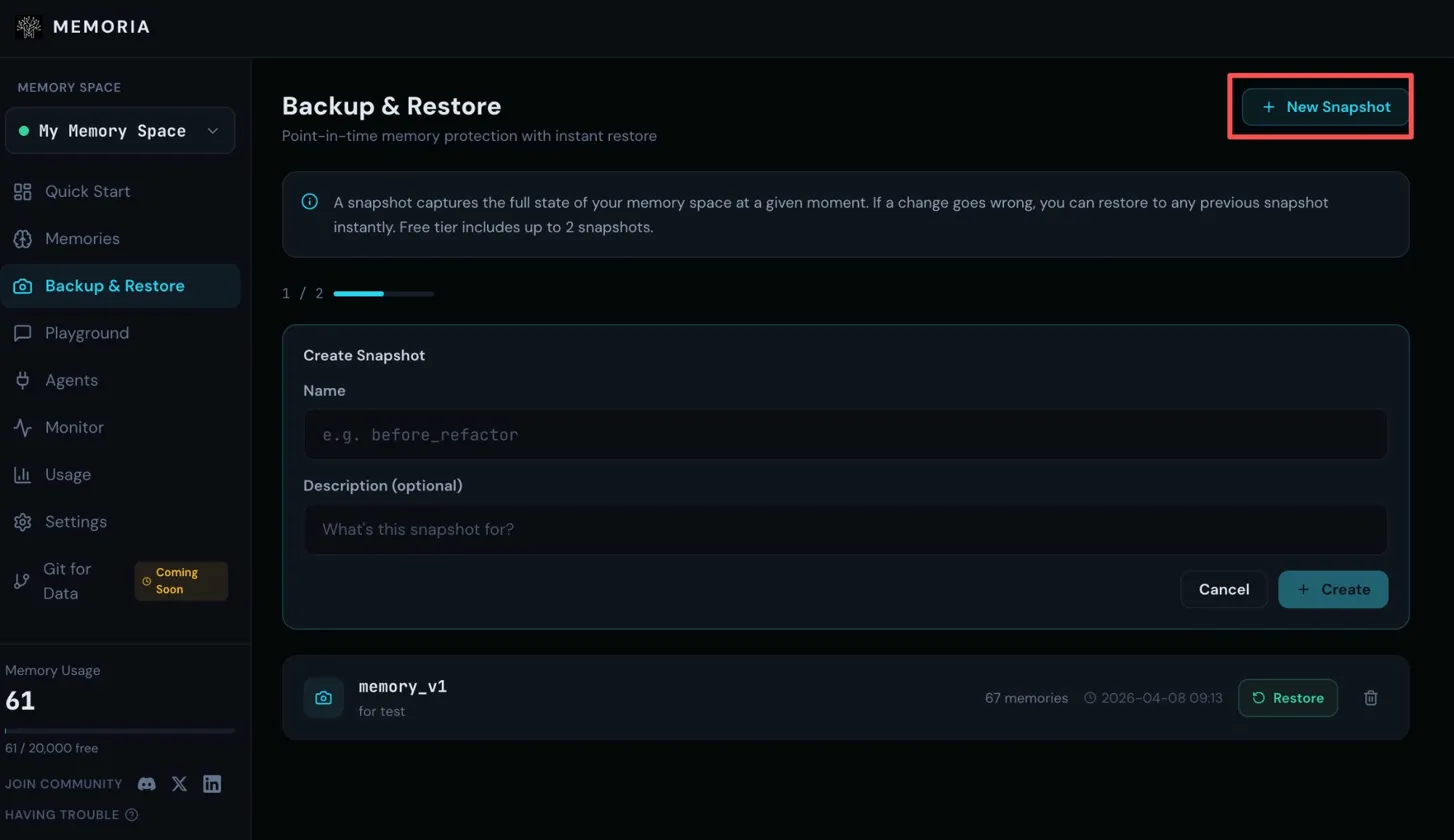This screenshot has width=1454, height=840.
Task: Navigate to Agents section
Action: click(x=71, y=380)
